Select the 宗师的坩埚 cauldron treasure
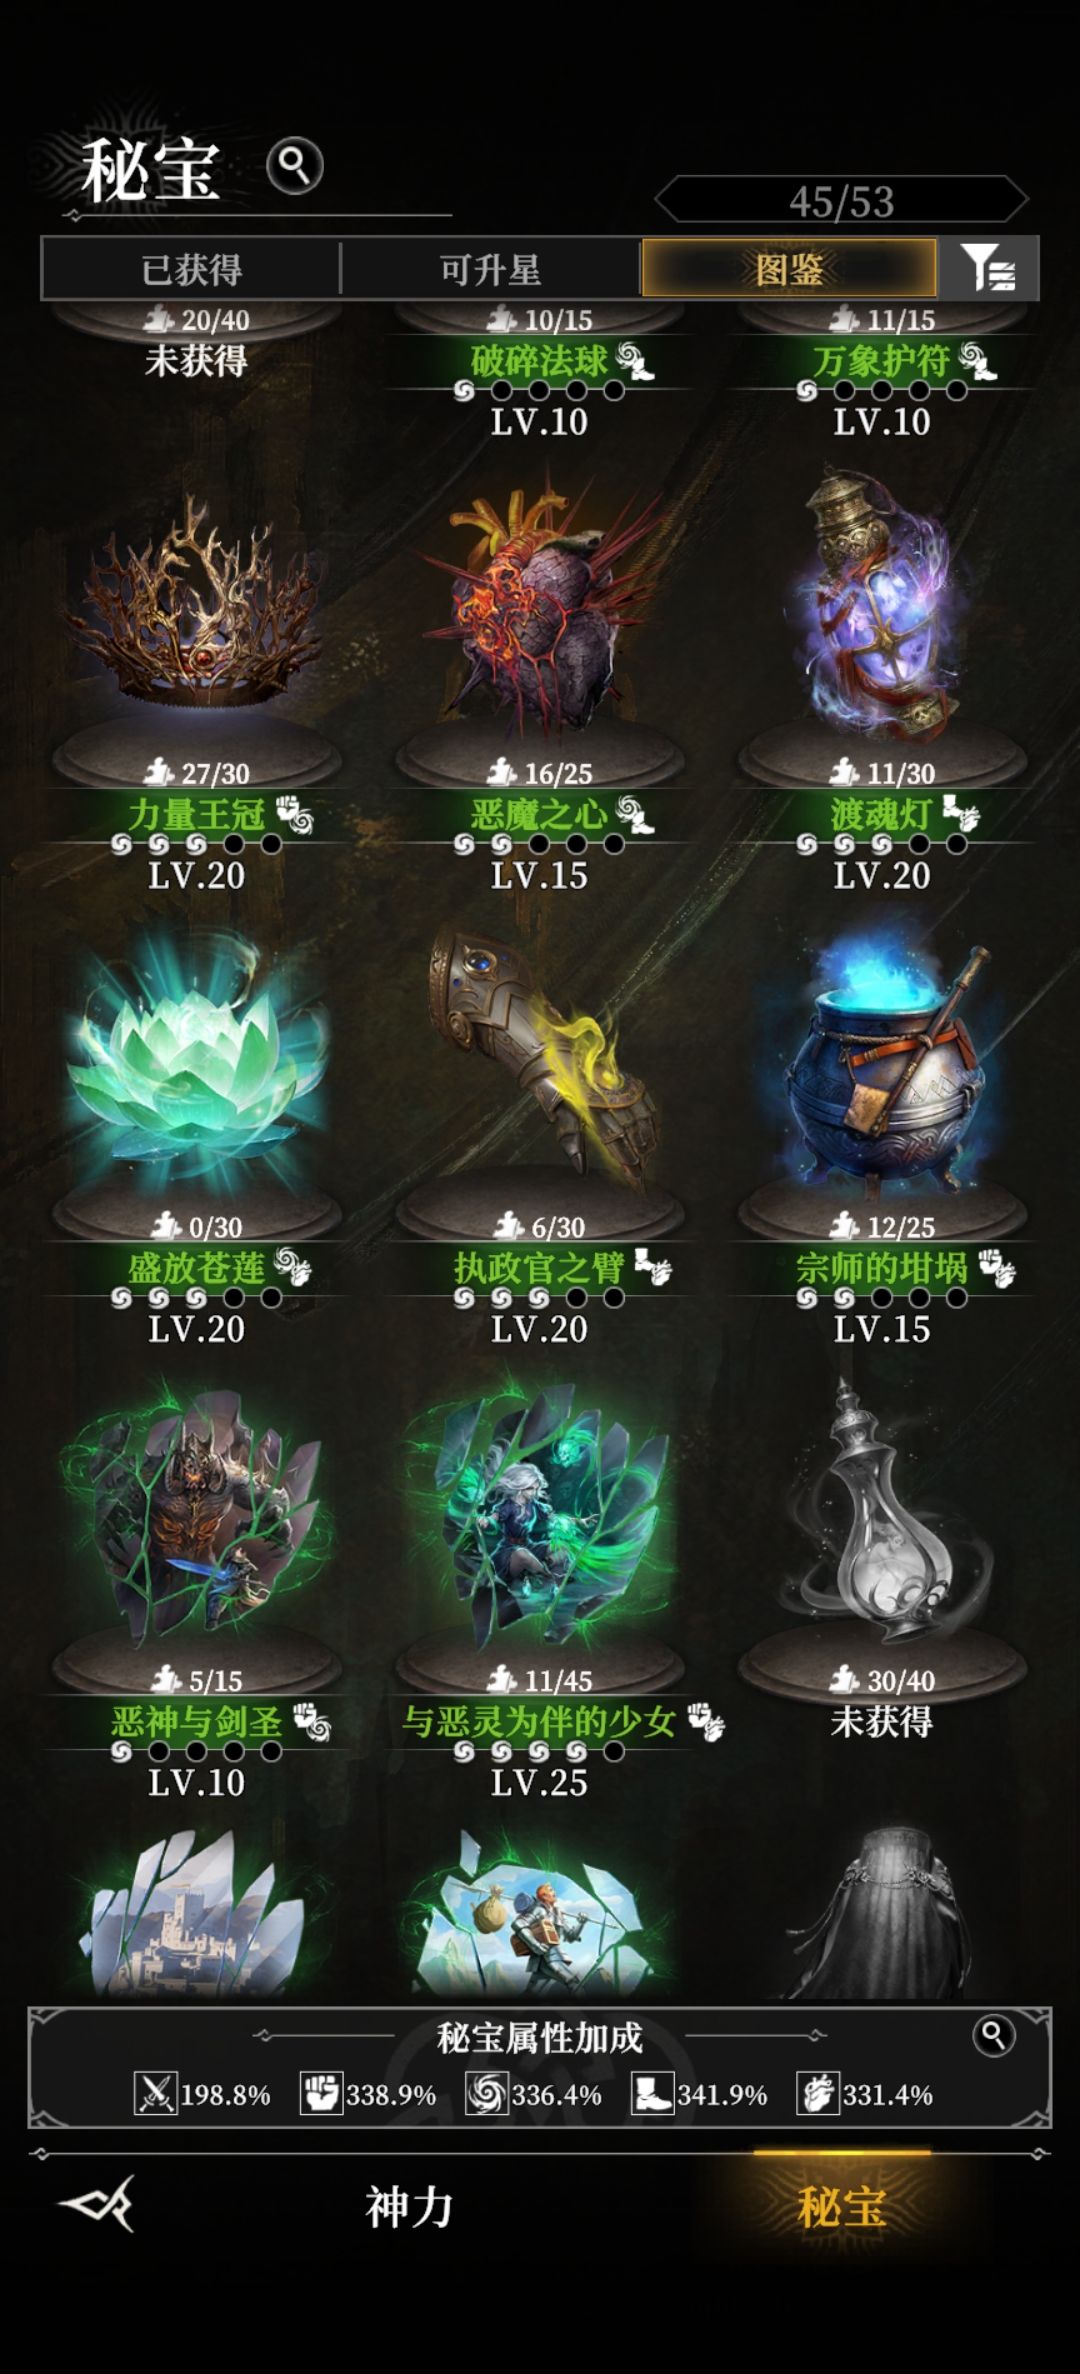 [882, 1065]
